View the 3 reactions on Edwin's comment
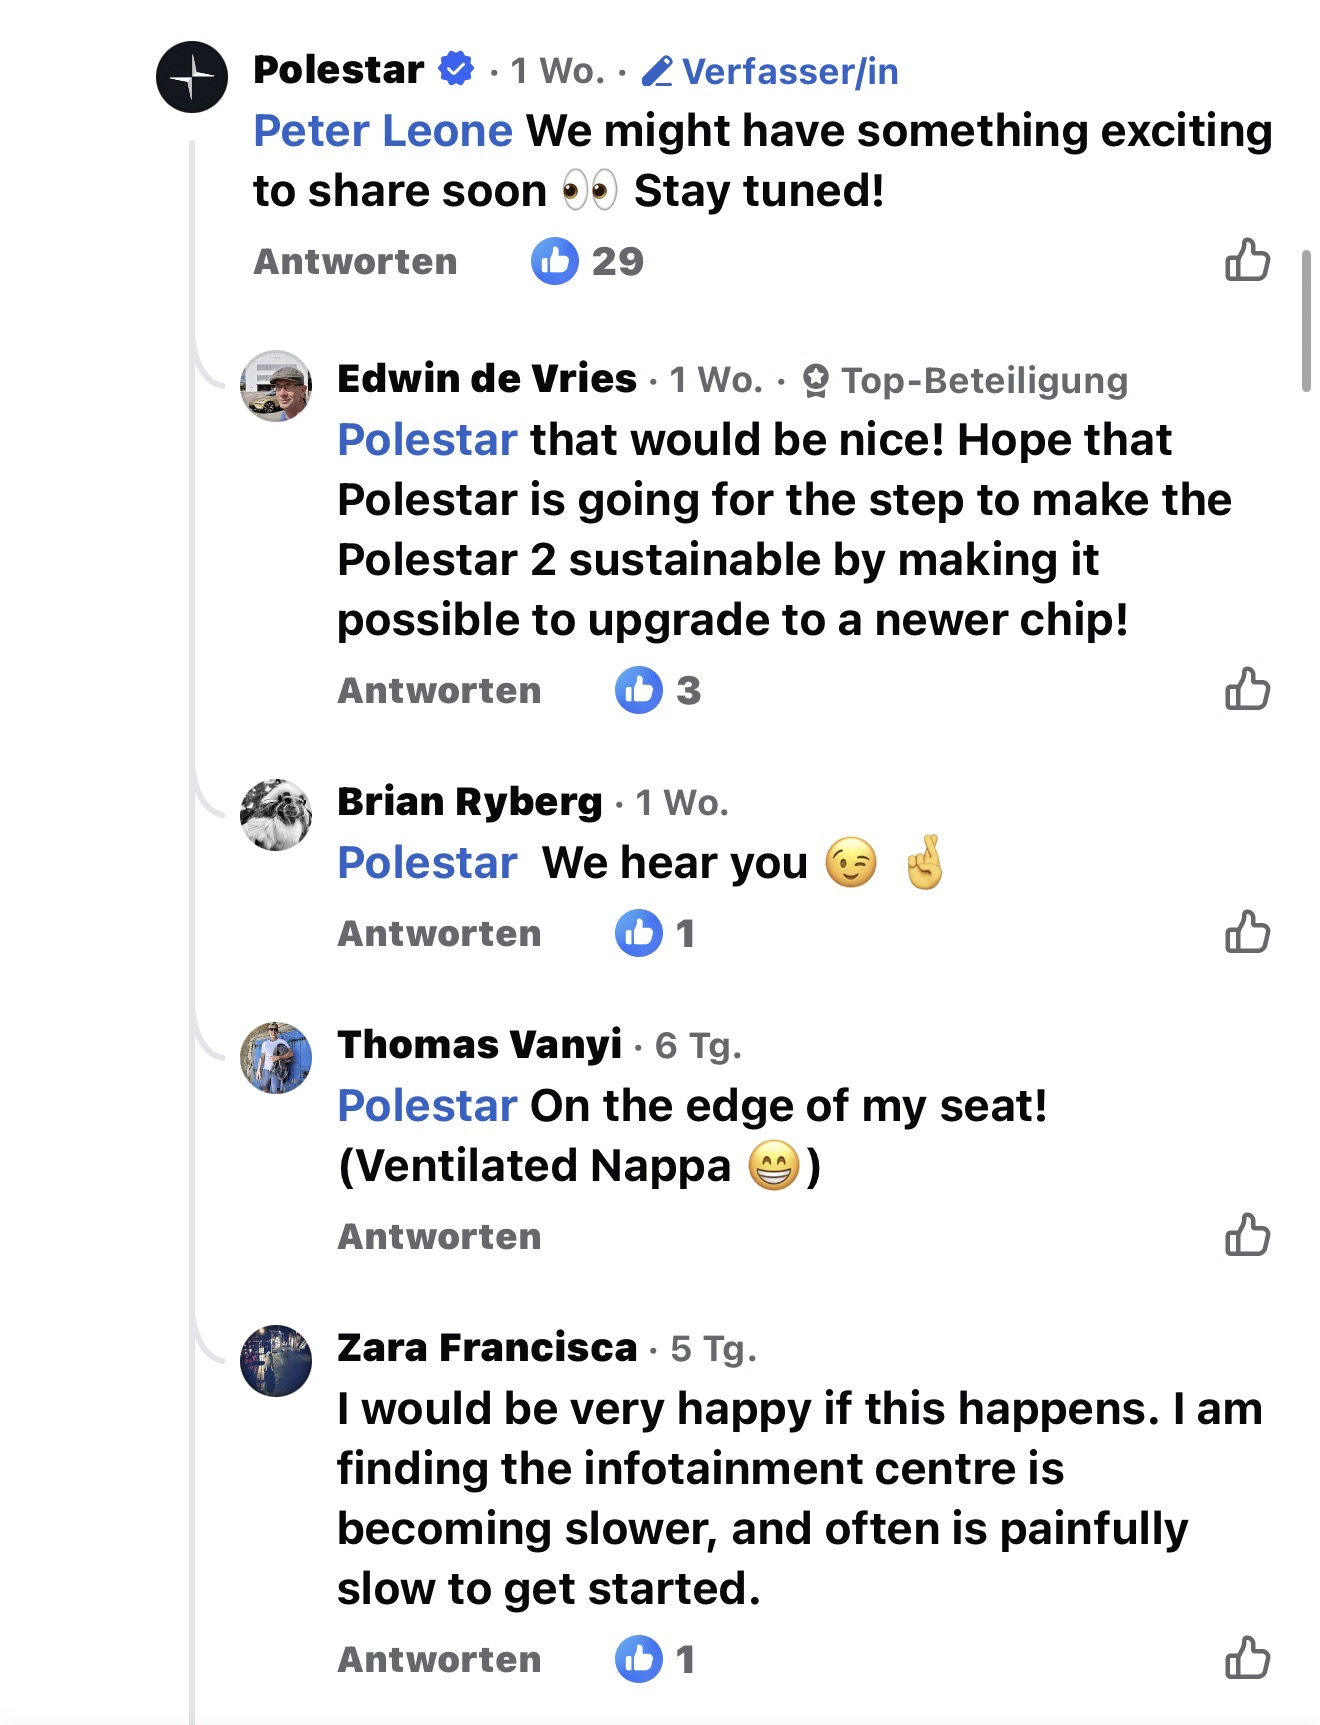This screenshot has height=1725, width=1320. pyautogui.click(x=658, y=690)
